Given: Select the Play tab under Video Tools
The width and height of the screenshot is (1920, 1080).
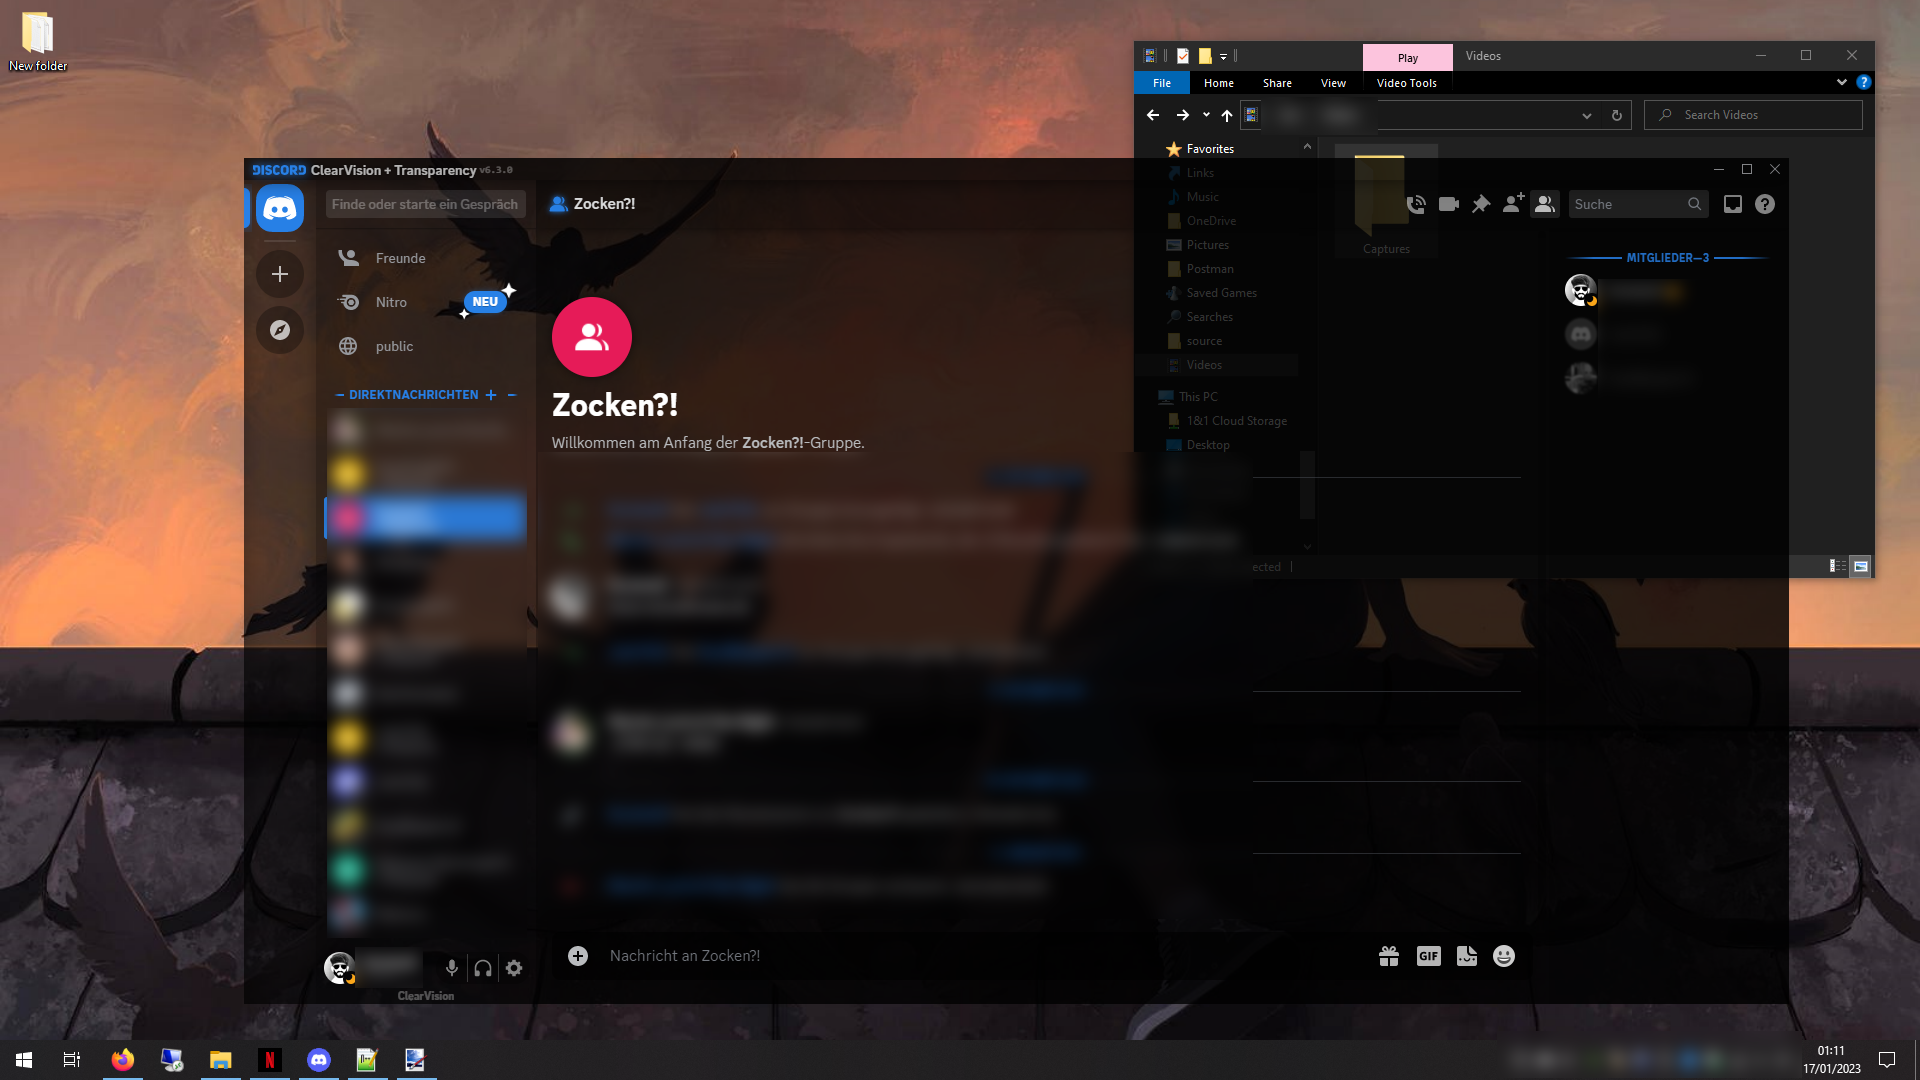Looking at the screenshot, I should 1407,57.
